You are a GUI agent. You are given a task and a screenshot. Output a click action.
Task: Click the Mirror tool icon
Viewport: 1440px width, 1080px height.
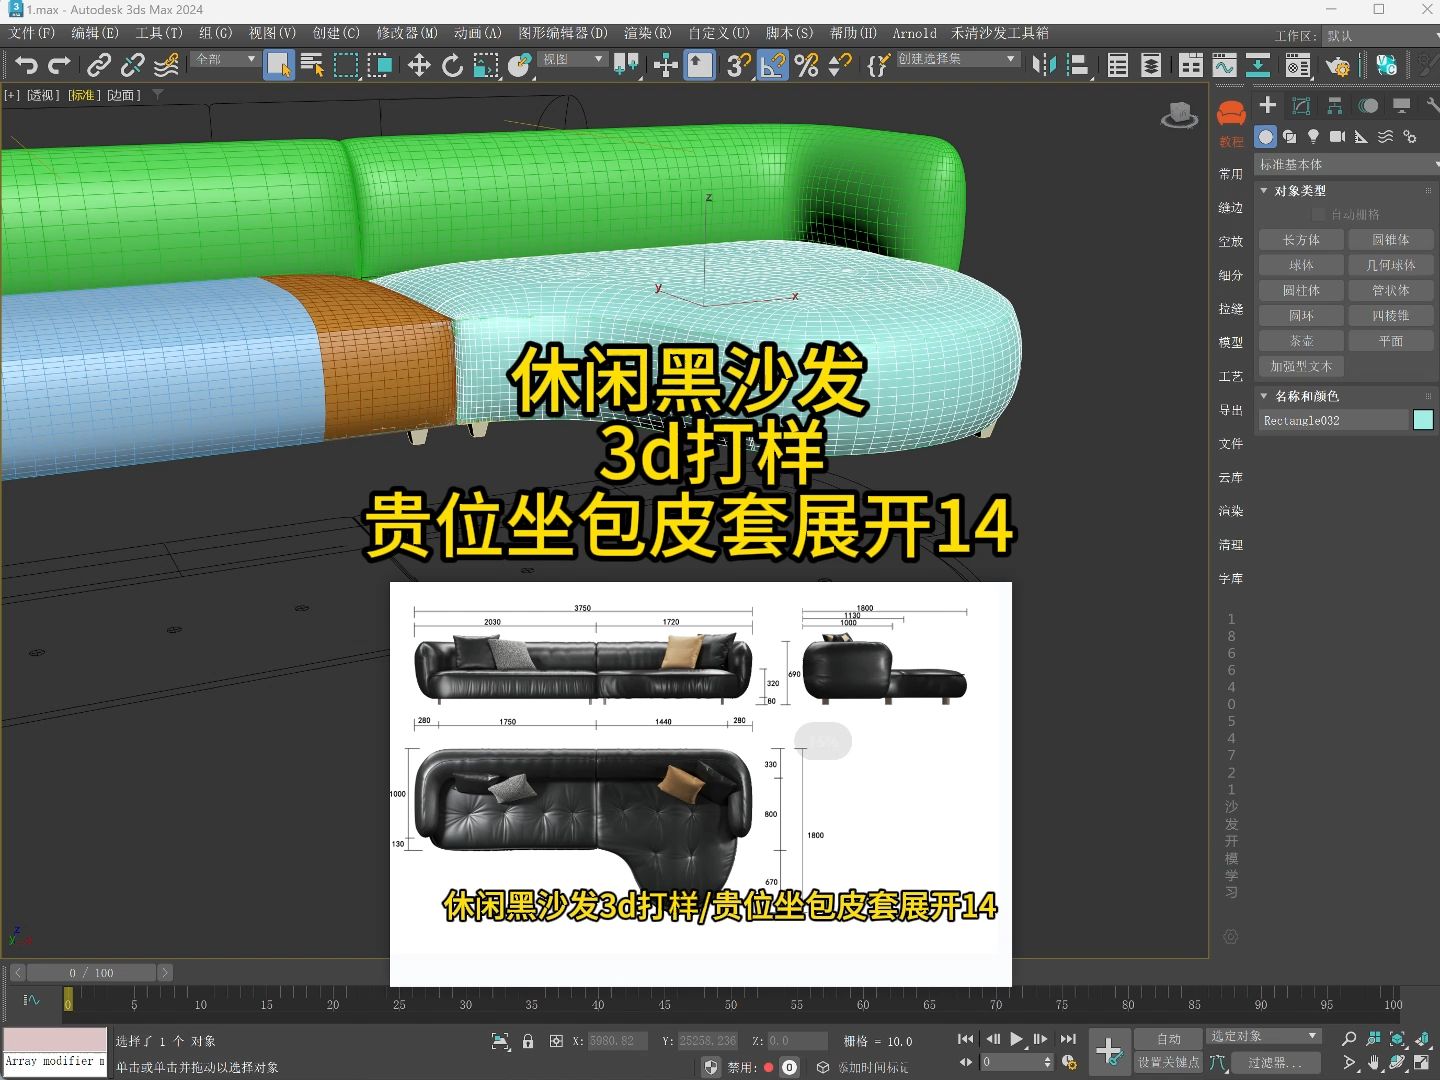[x=1044, y=66]
